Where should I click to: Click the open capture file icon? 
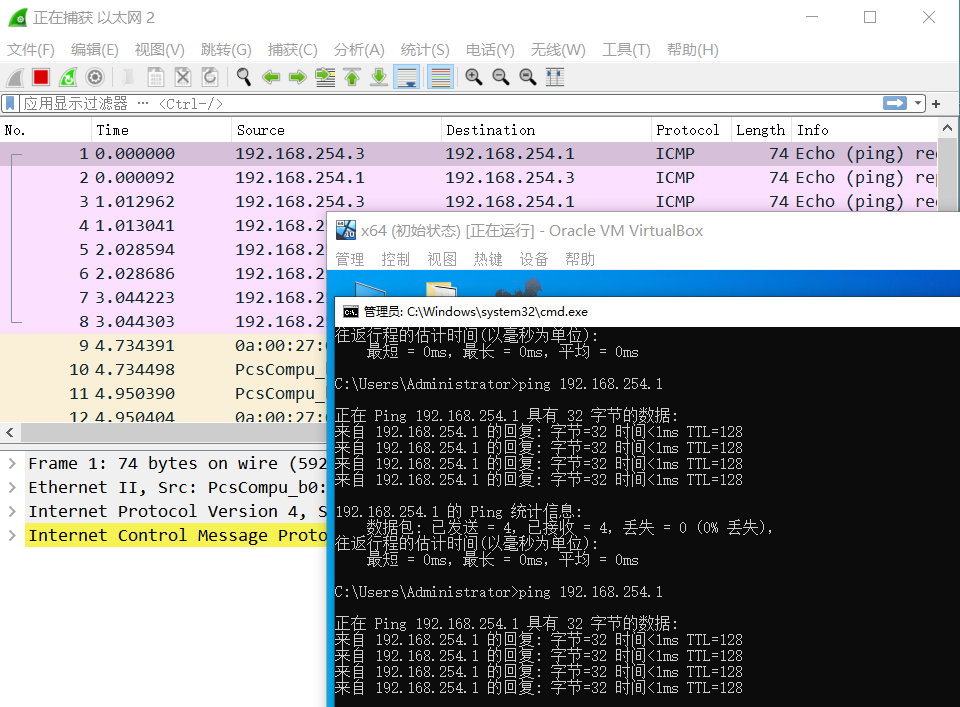click(129, 77)
